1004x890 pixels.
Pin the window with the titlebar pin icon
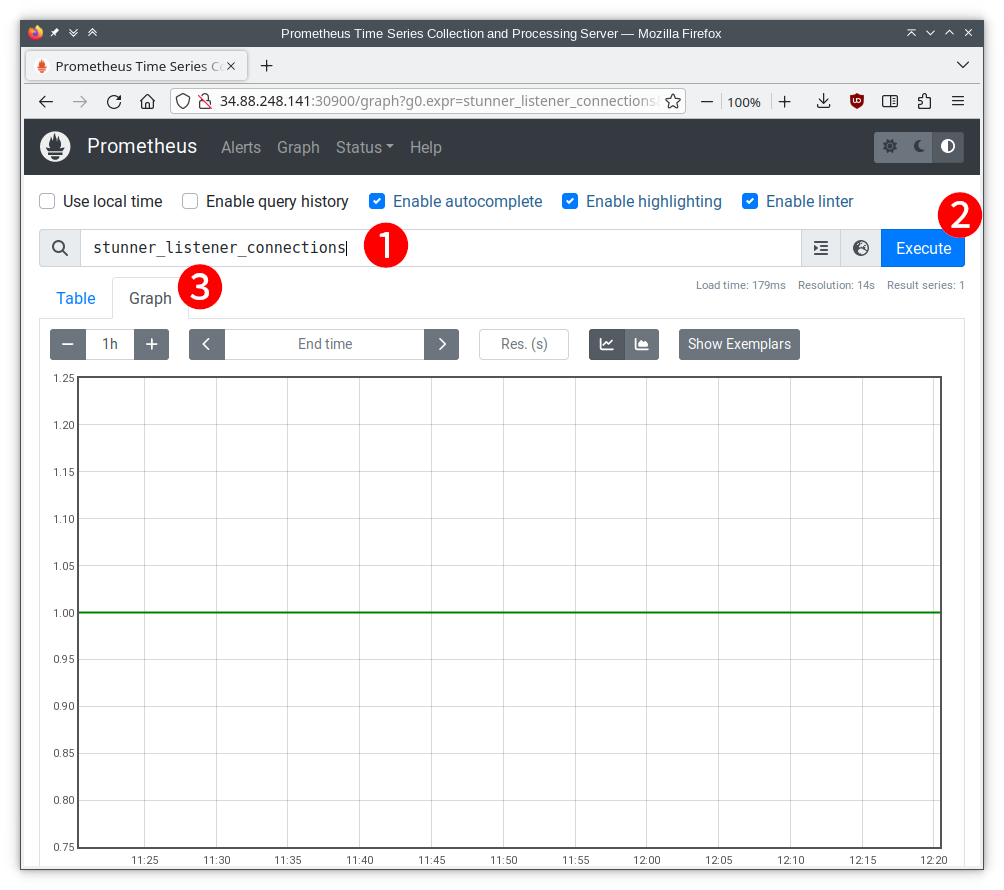(55, 33)
